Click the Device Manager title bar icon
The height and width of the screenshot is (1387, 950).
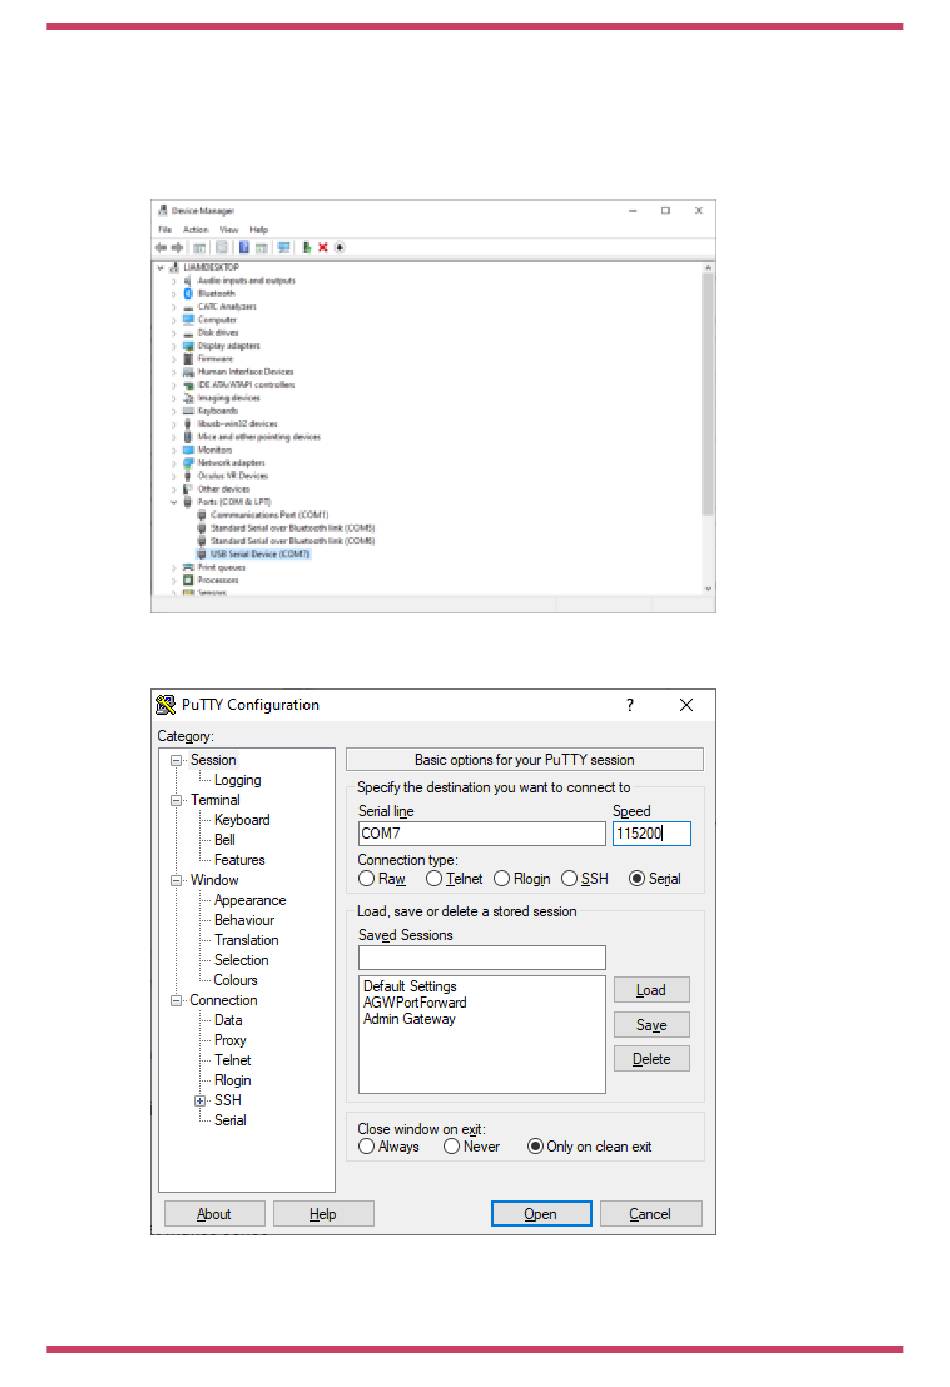pyautogui.click(x=162, y=211)
